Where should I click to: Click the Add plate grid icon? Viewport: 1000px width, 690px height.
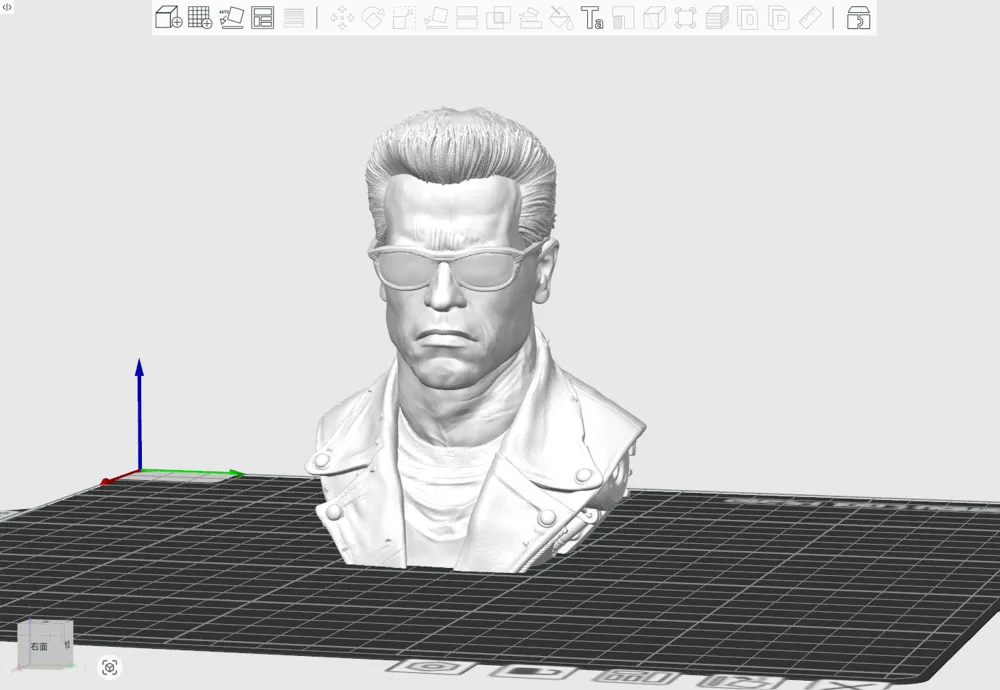[x=200, y=17]
